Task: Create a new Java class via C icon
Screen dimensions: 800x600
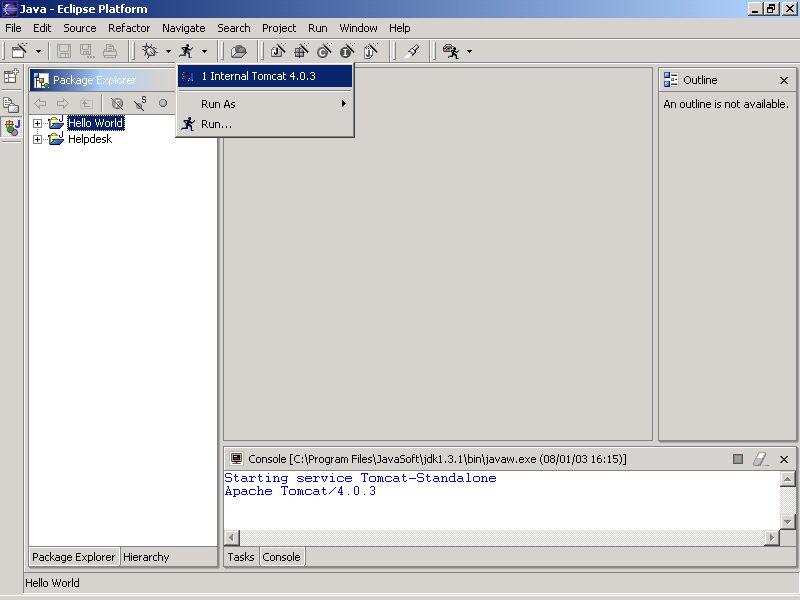Action: [324, 51]
